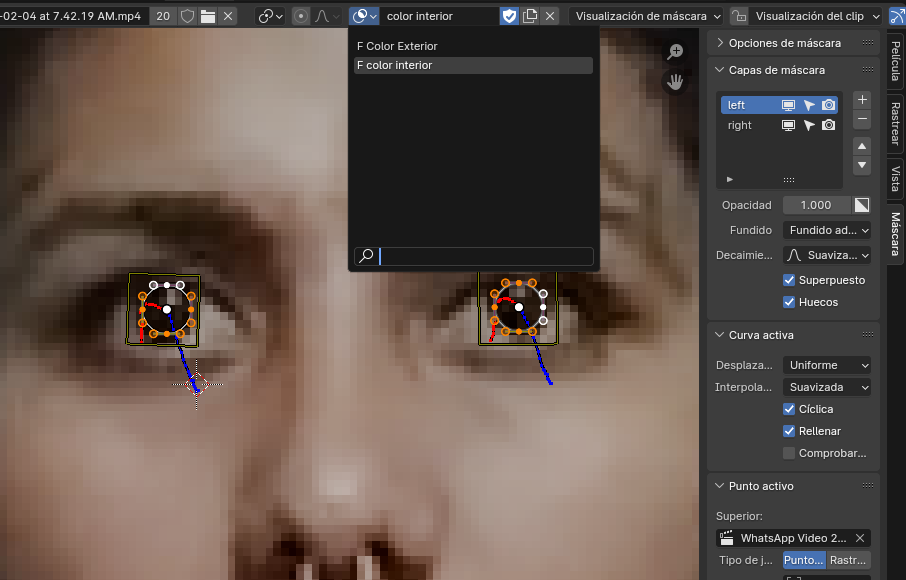The height and width of the screenshot is (580, 906).
Task: Click the hand pan viewport icon
Action: coord(674,81)
